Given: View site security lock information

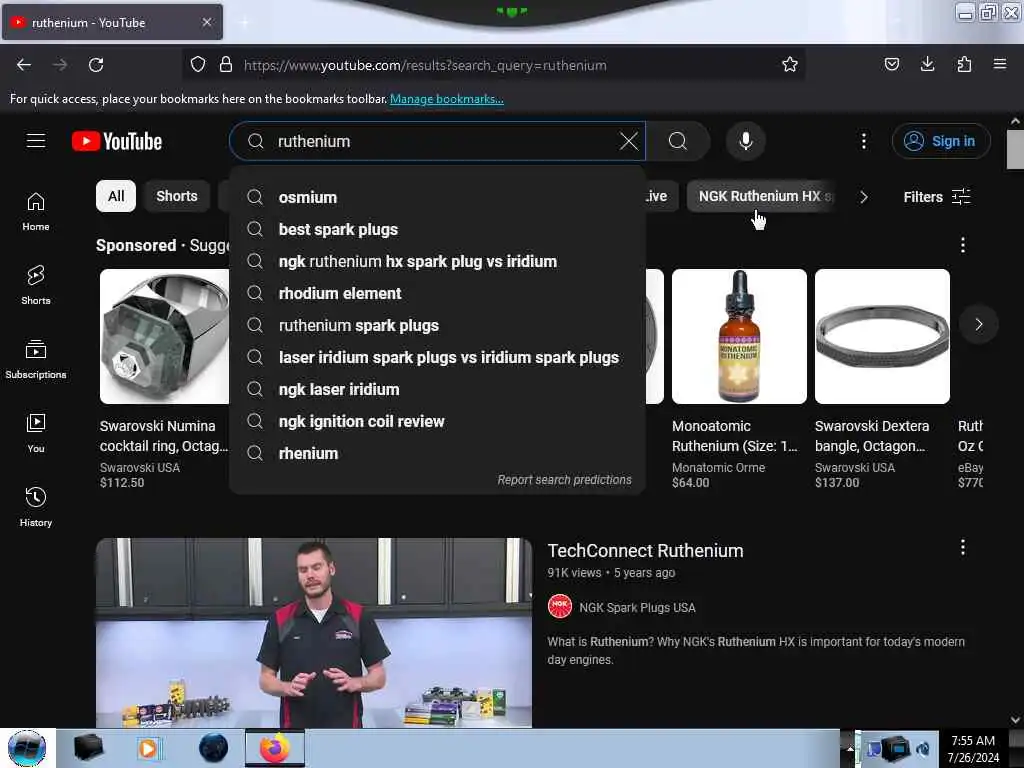Looking at the screenshot, I should 226,64.
